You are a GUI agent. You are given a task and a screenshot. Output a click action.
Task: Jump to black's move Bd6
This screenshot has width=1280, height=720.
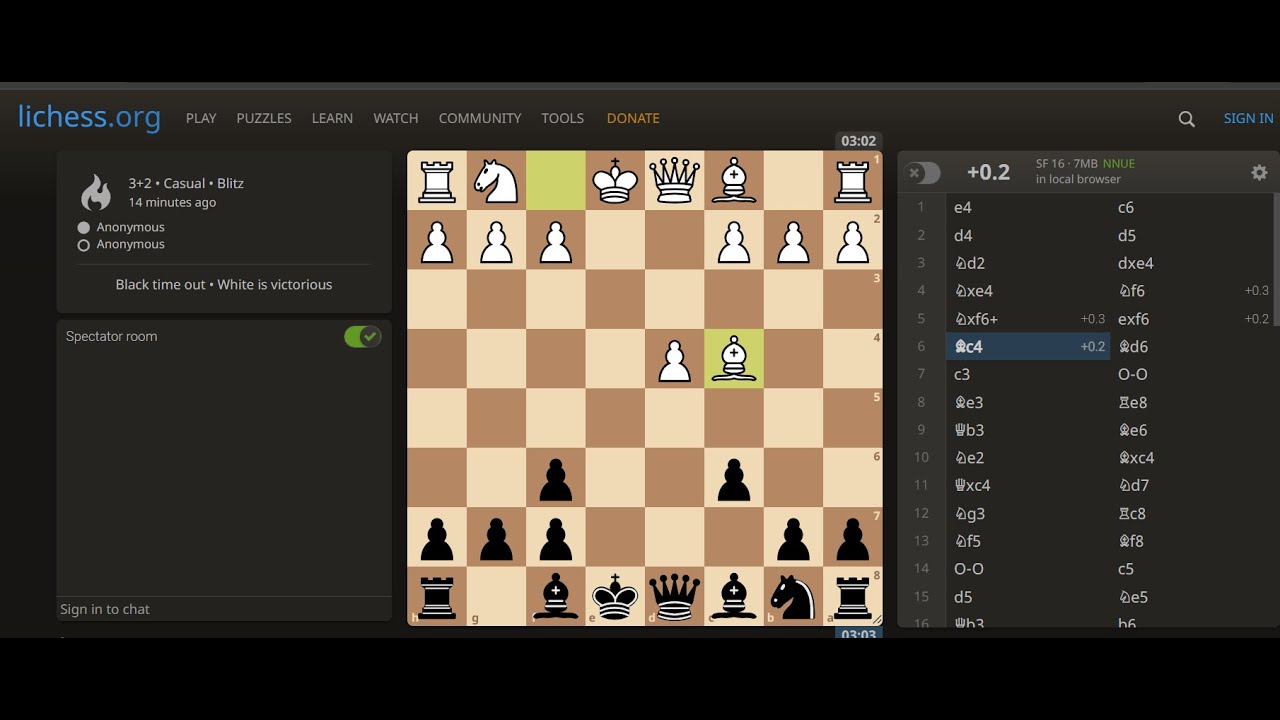1192,347
